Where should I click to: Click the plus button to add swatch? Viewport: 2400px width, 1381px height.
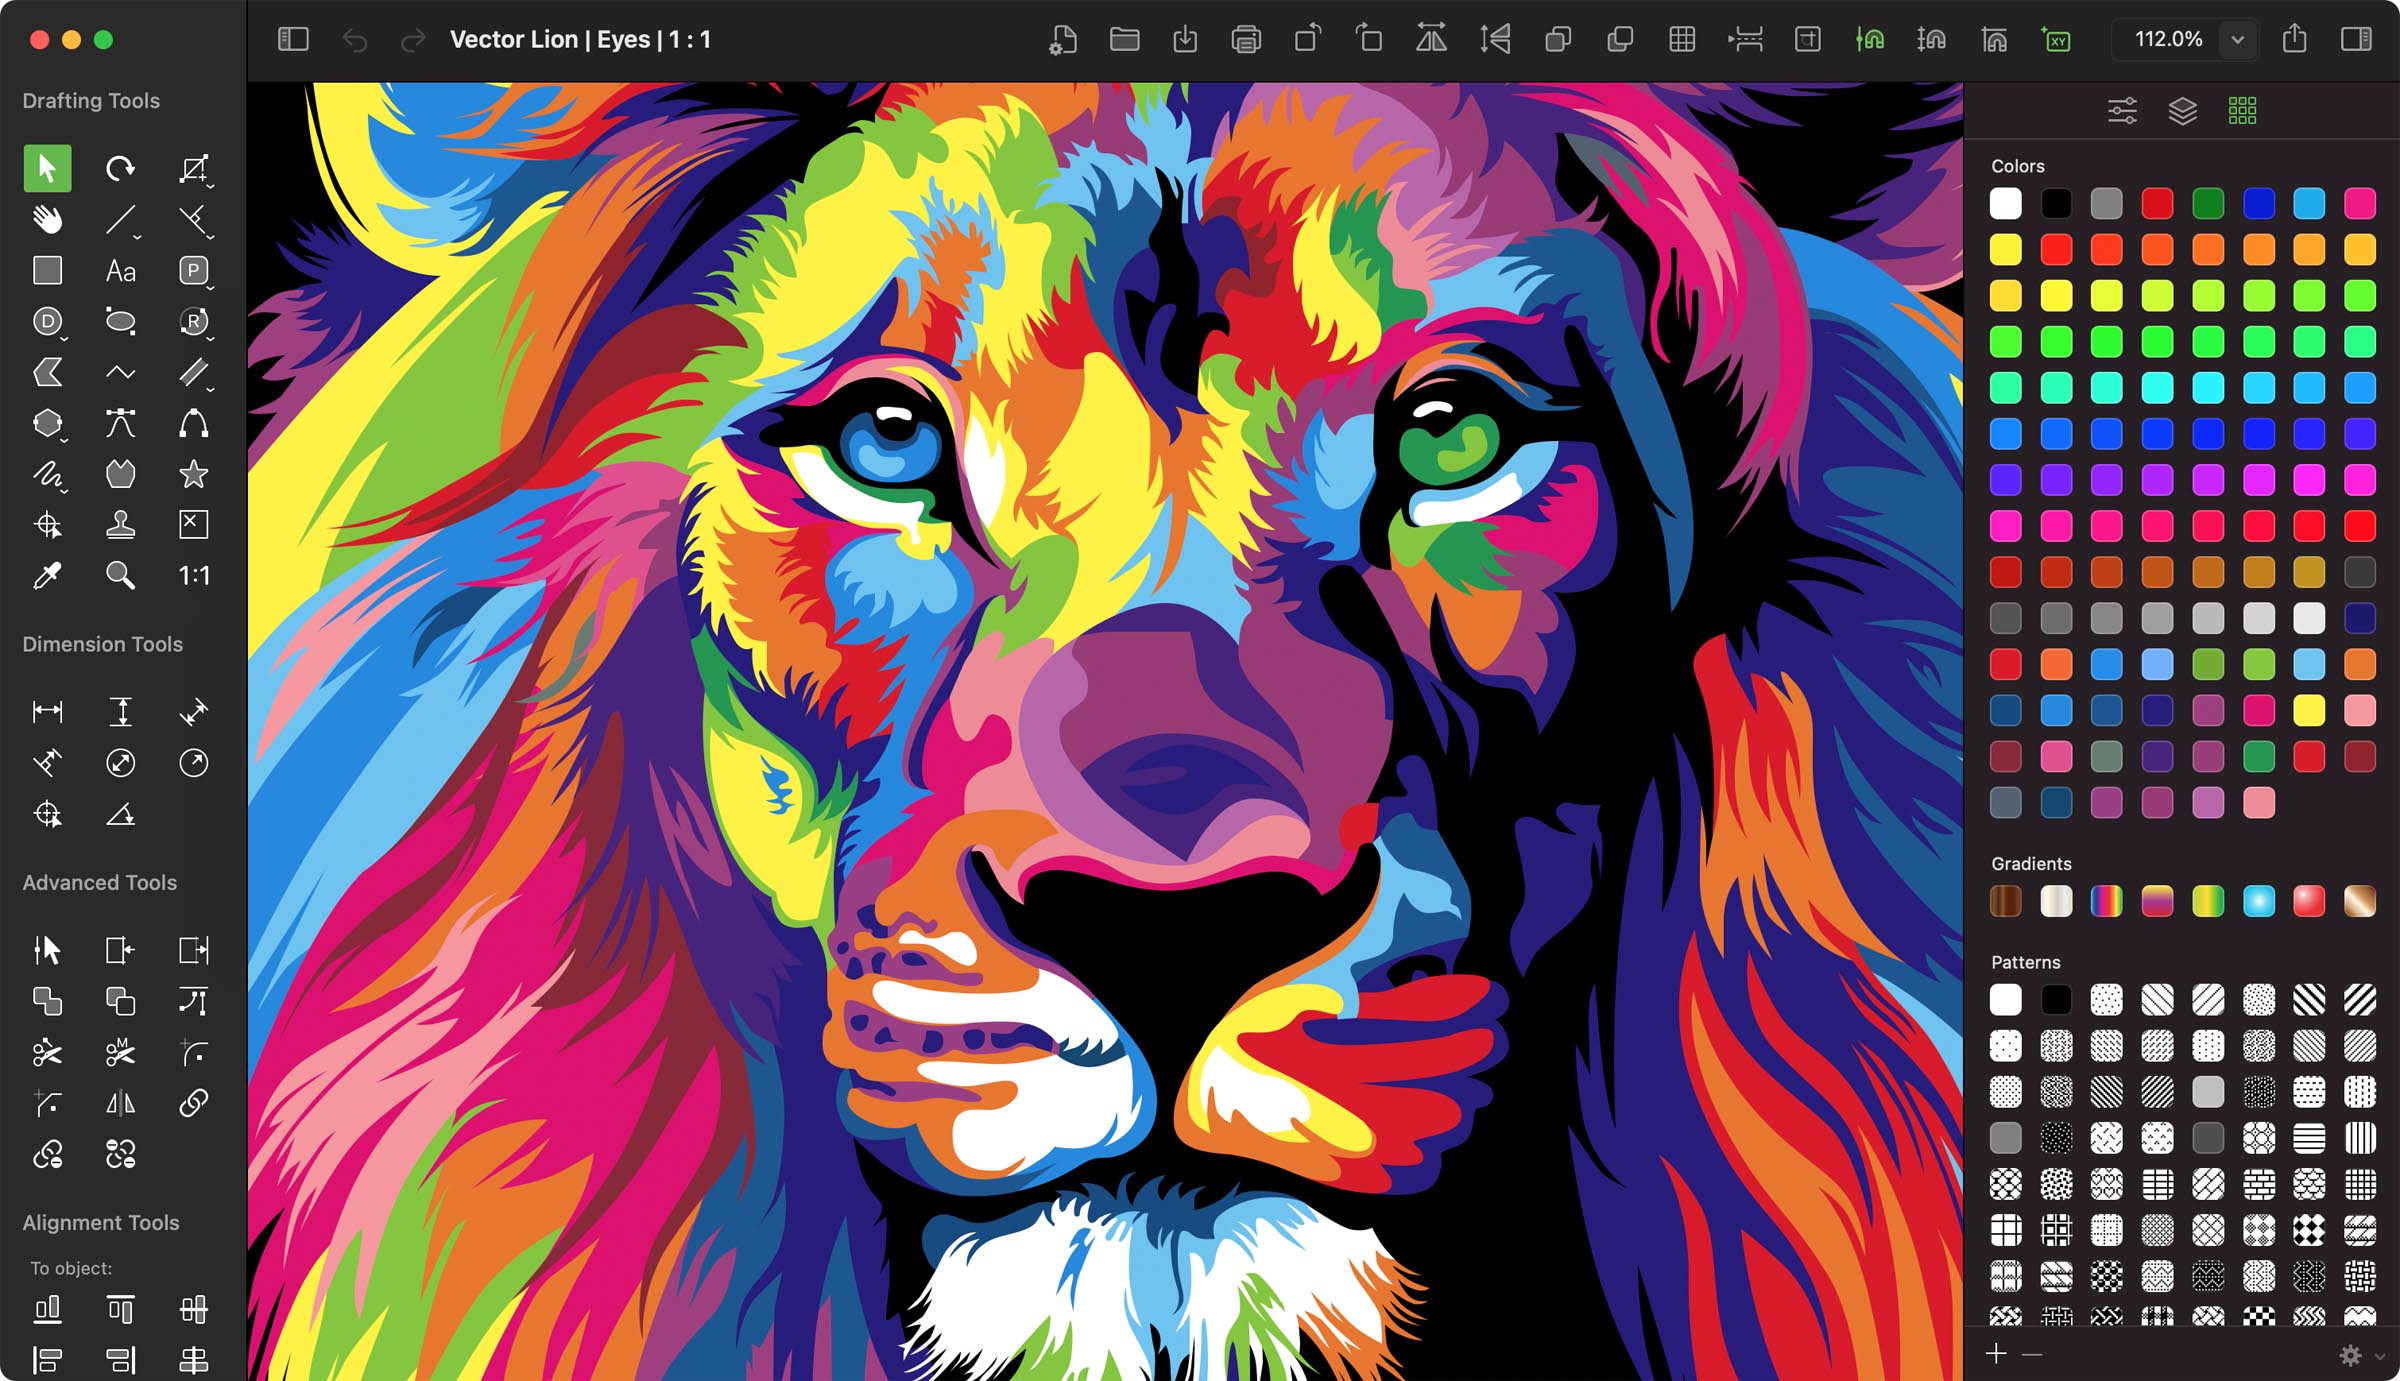[x=1996, y=1354]
